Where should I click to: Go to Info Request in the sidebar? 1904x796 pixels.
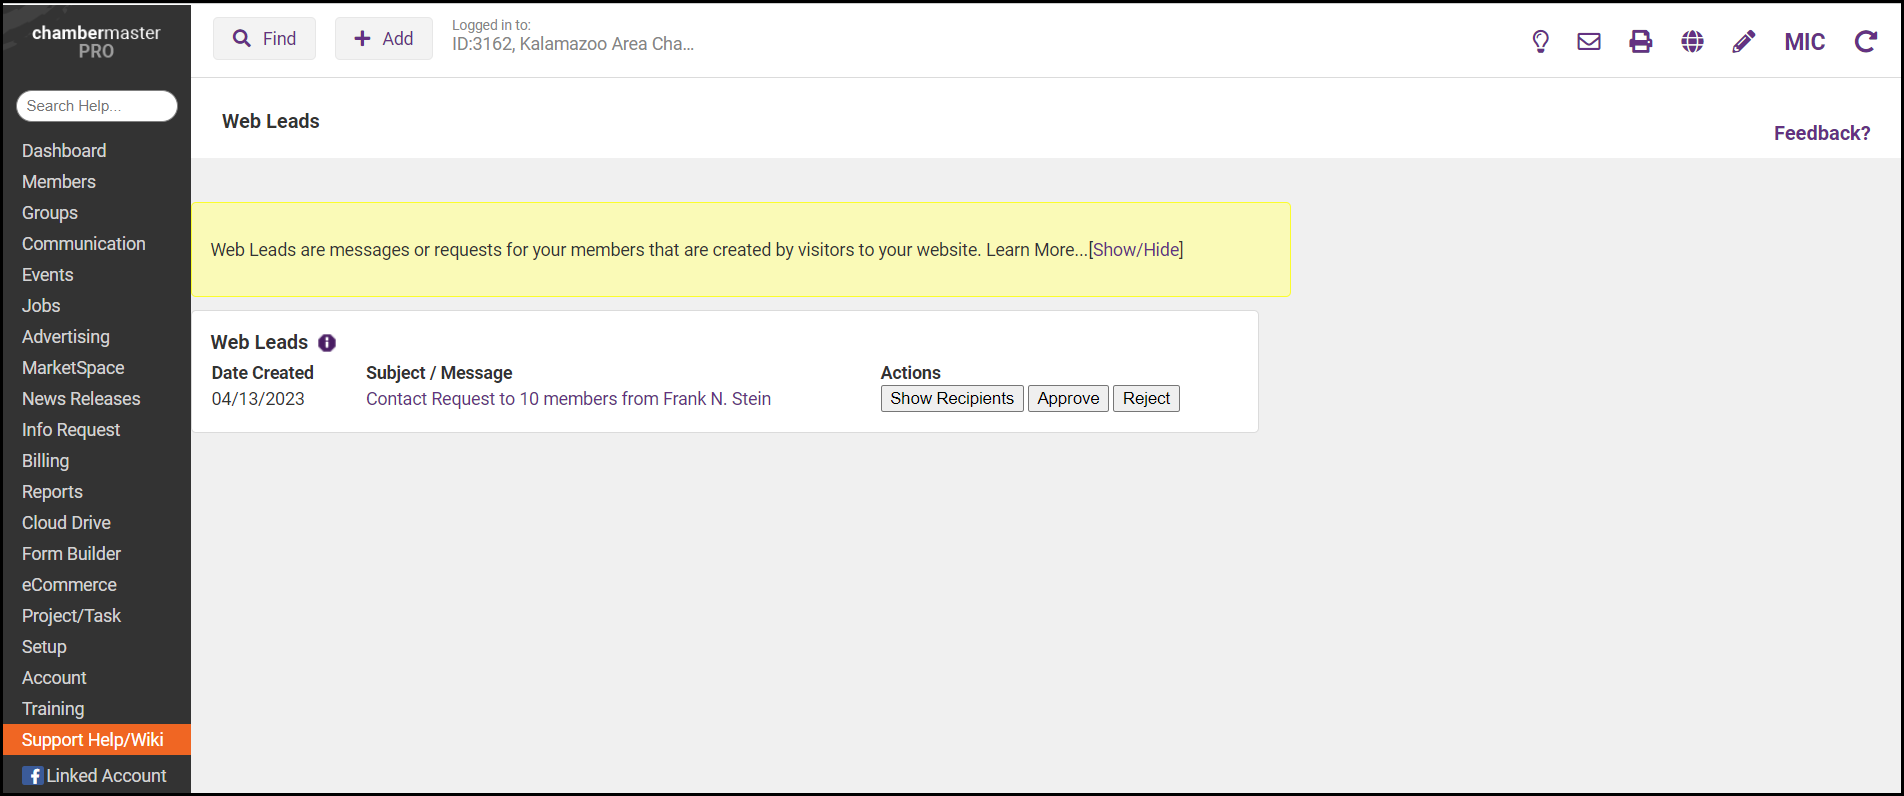71,430
